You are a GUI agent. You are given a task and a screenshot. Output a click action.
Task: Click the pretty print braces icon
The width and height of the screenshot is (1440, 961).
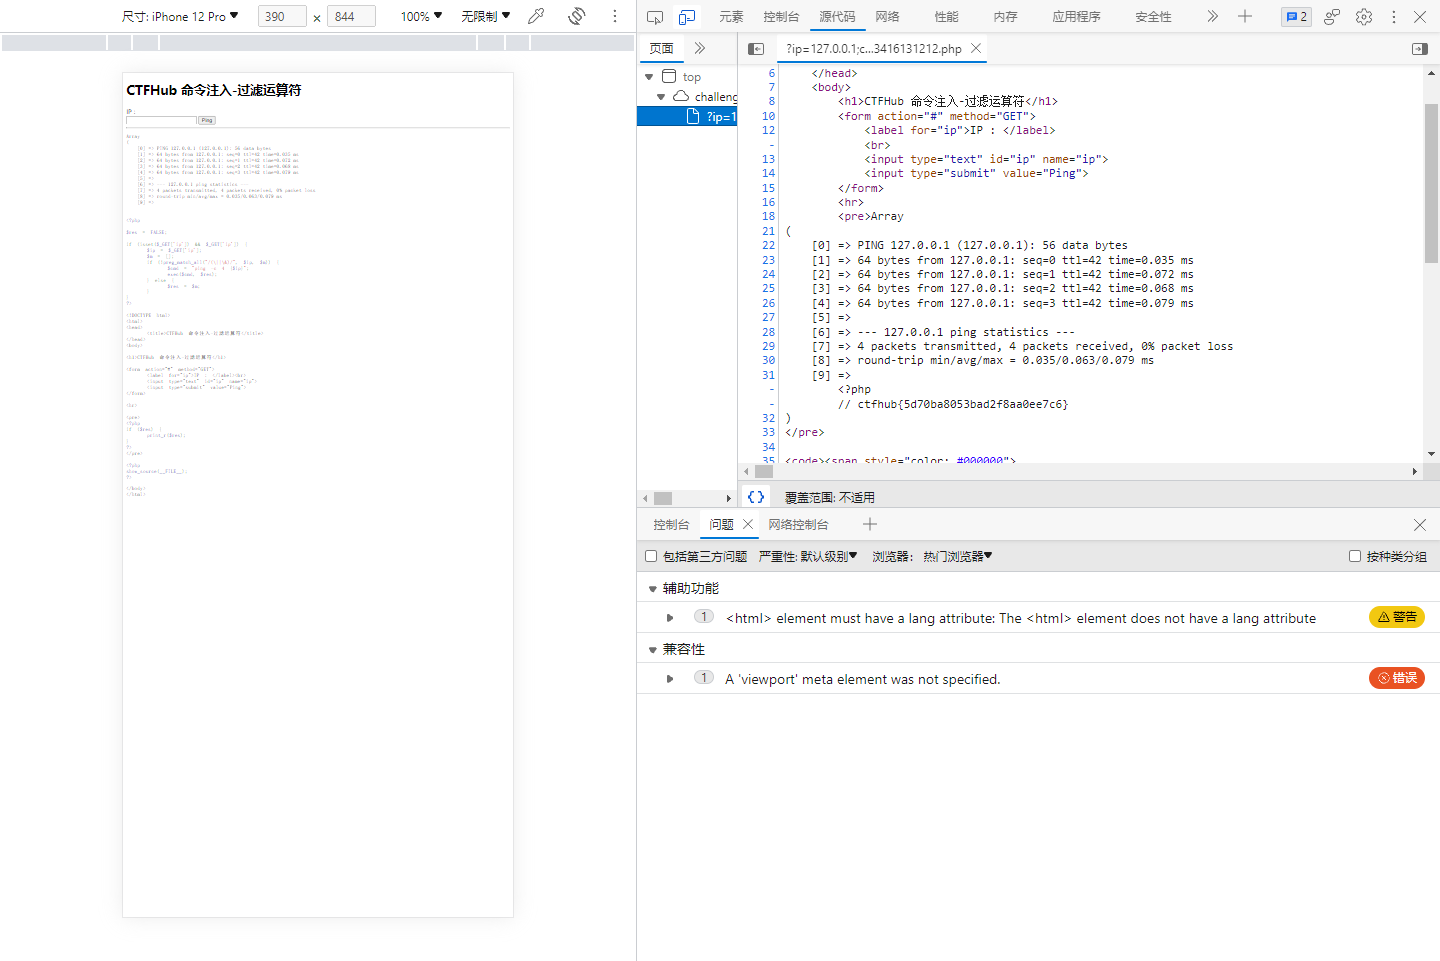pyautogui.click(x=756, y=497)
